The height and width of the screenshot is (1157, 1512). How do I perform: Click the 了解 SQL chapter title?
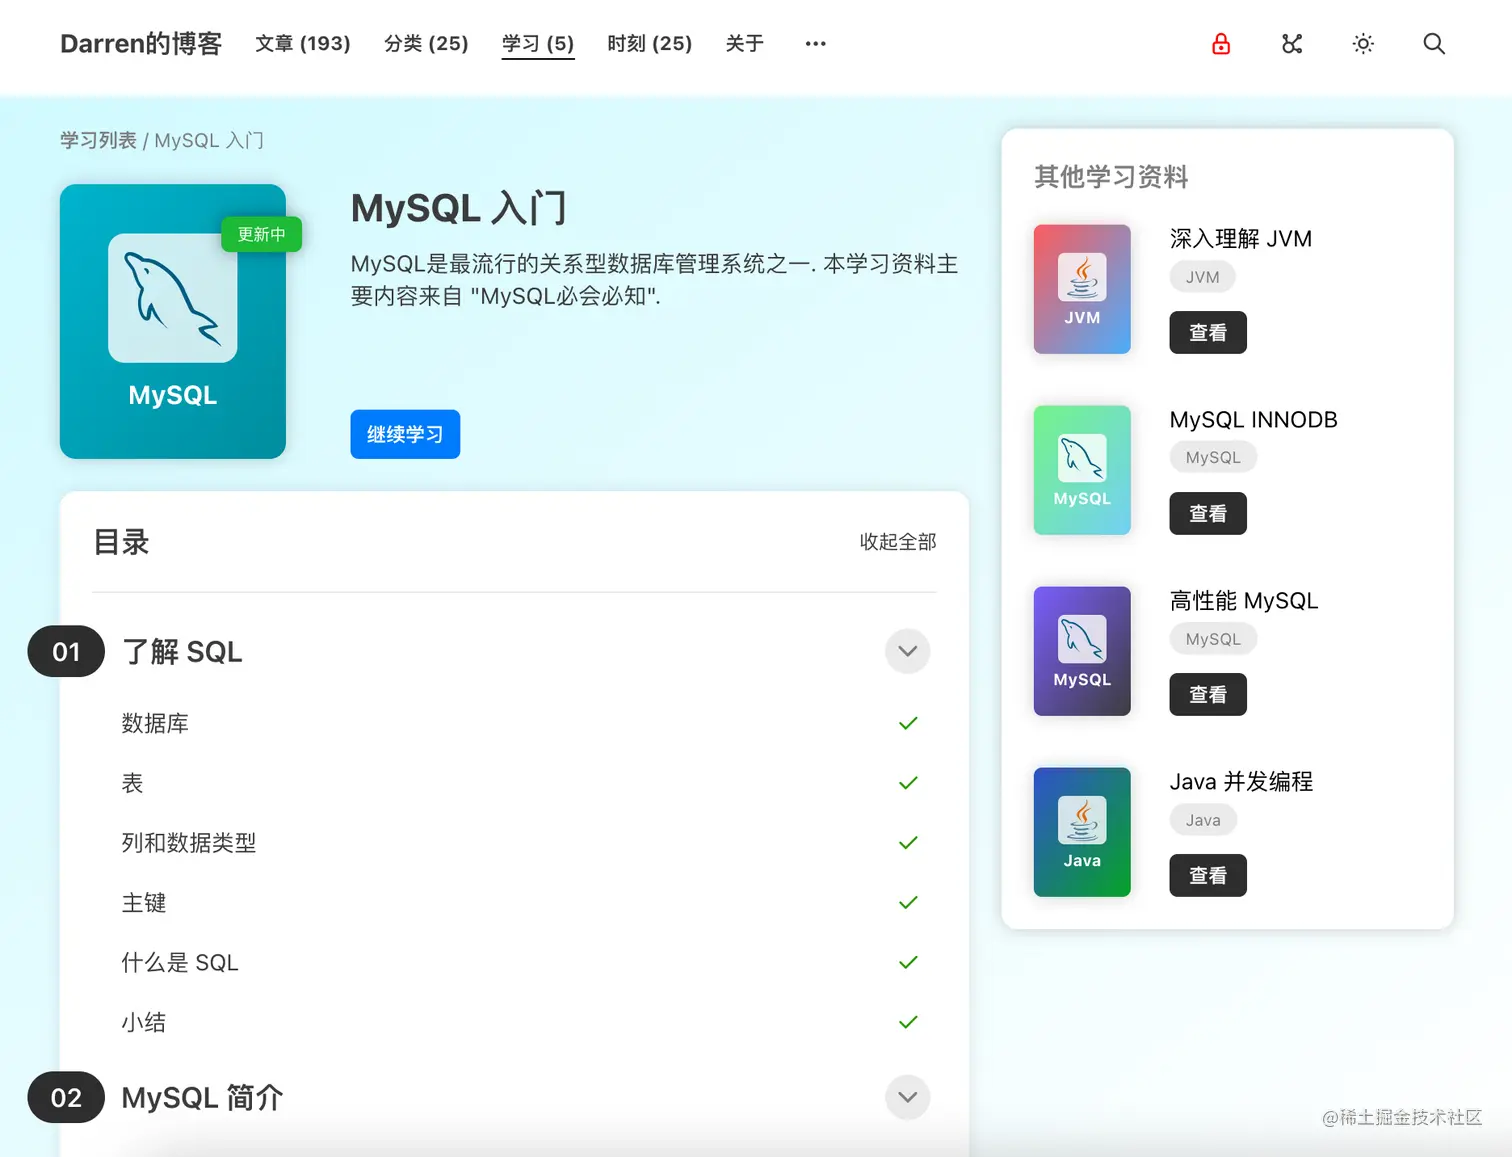point(182,652)
